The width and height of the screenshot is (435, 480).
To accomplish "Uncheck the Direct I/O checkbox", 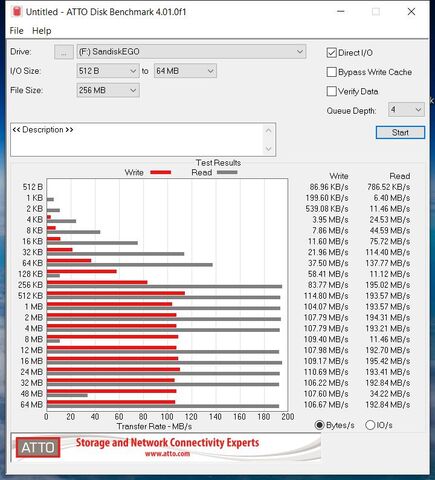I will [332, 53].
